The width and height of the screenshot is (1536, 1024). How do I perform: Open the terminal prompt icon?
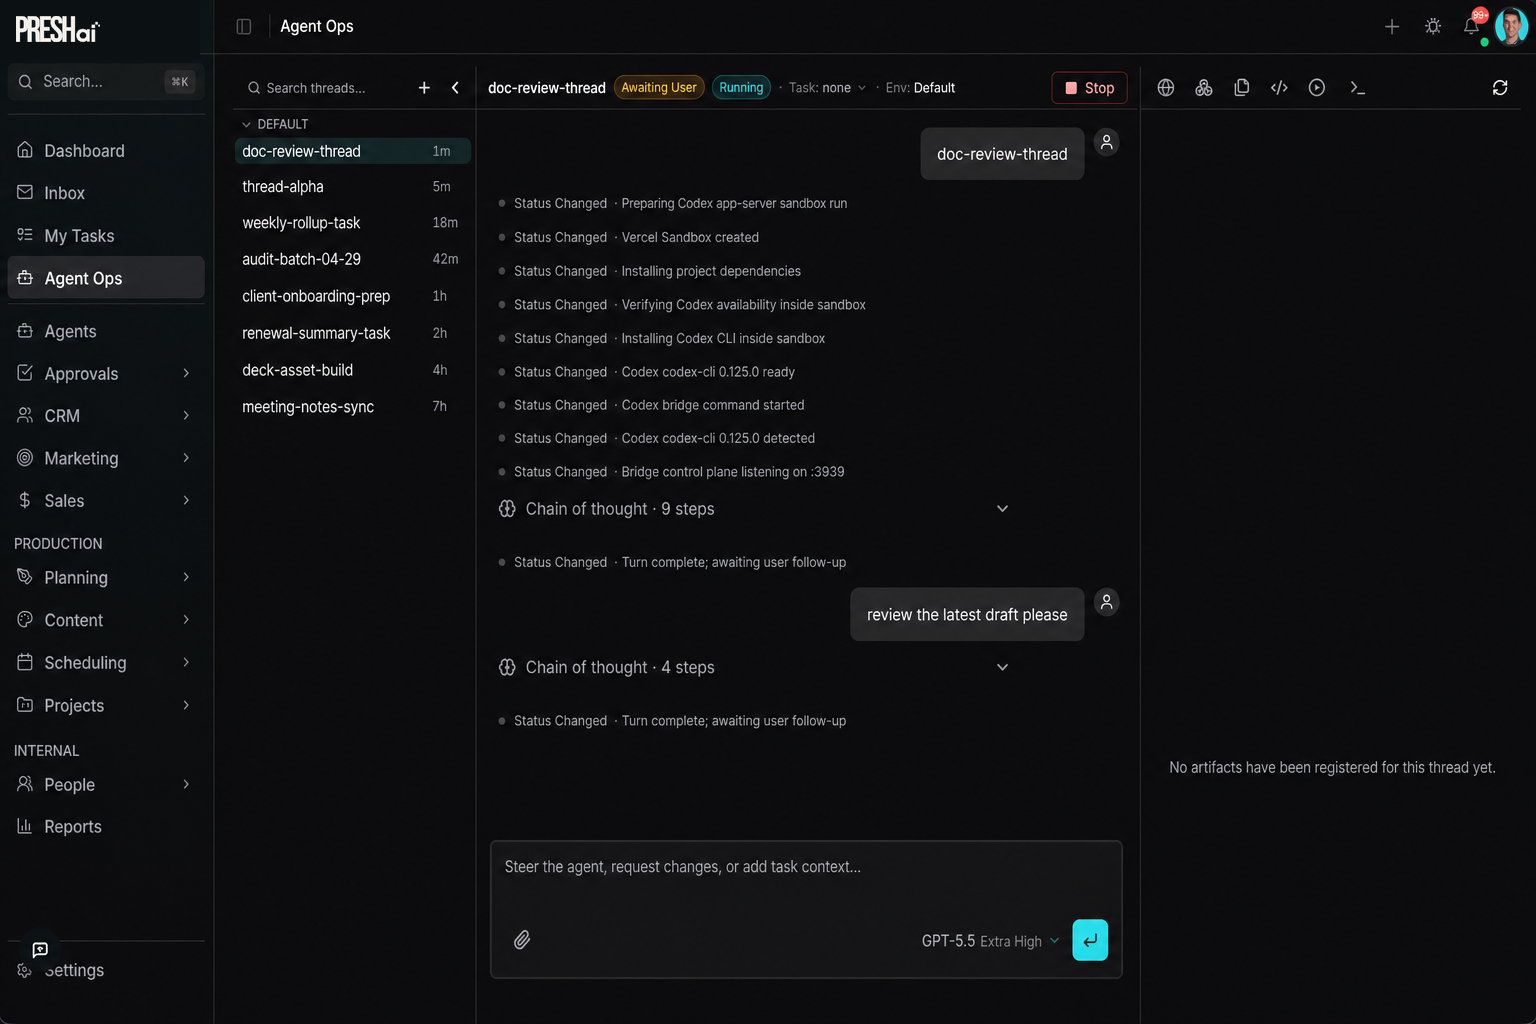coord(1357,88)
